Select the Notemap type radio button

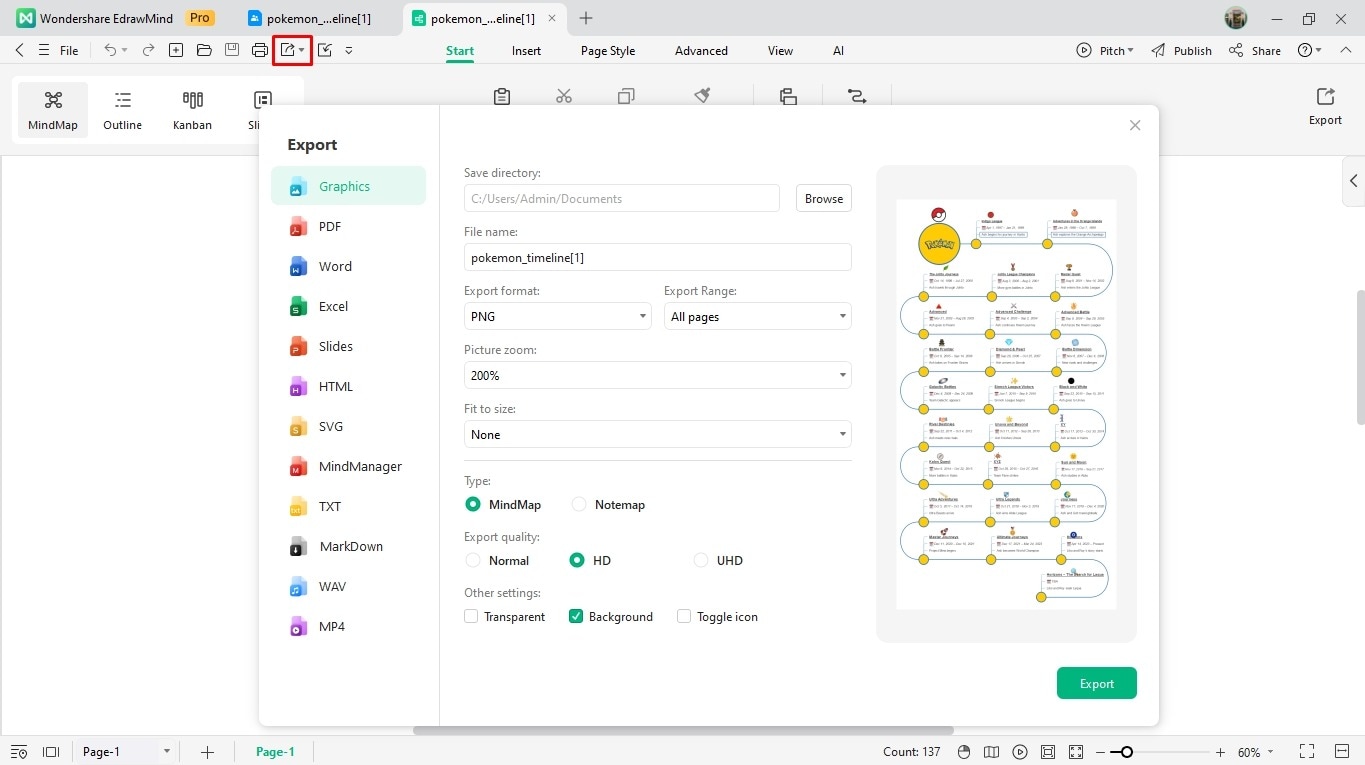pyautogui.click(x=579, y=504)
